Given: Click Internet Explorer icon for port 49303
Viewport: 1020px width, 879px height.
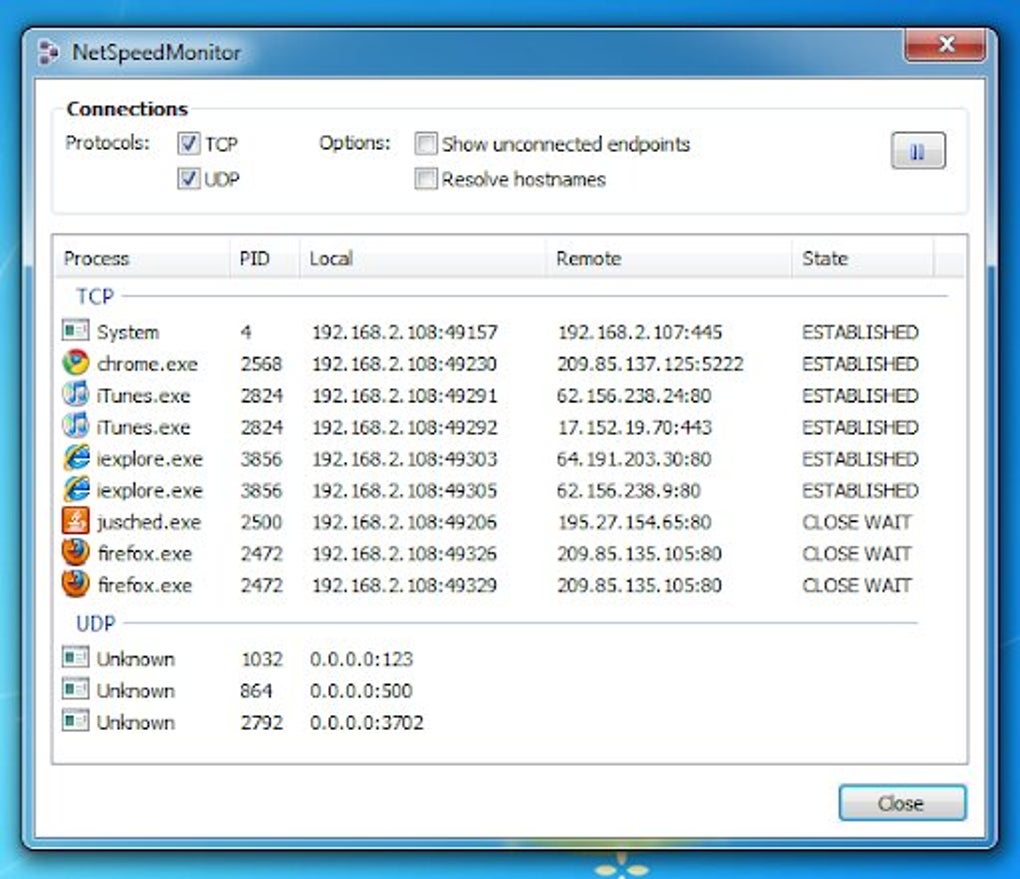Looking at the screenshot, I should click(75, 458).
